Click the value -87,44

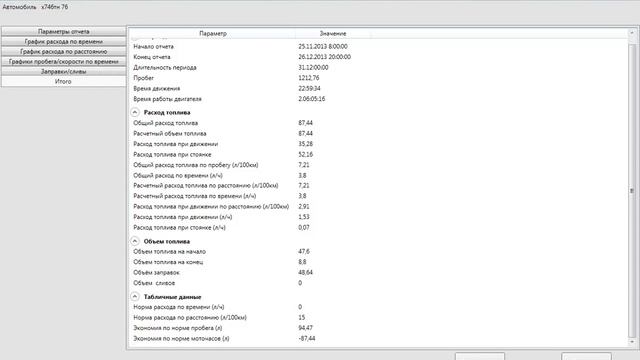[x=307, y=339]
